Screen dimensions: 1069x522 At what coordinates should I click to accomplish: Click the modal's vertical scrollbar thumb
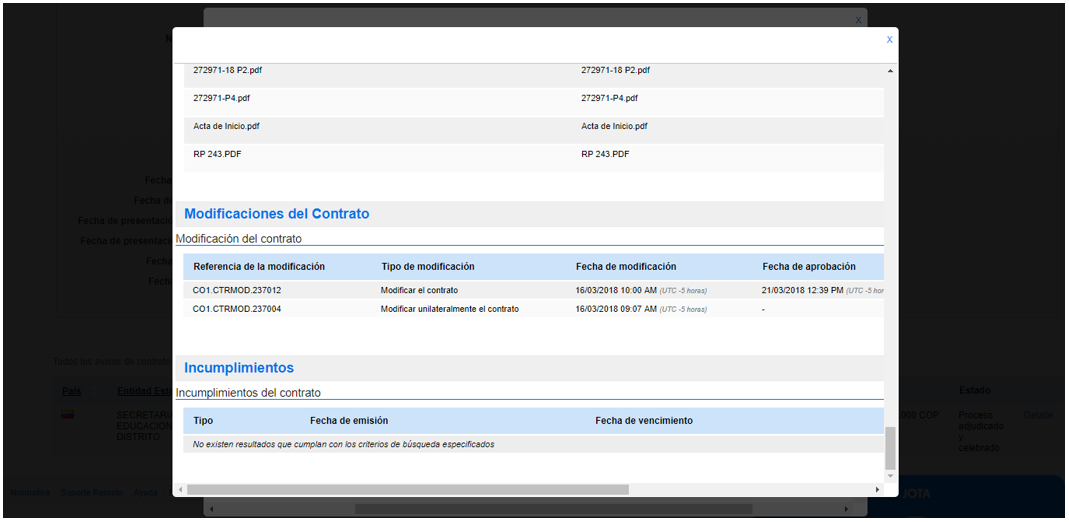pyautogui.click(x=890, y=449)
